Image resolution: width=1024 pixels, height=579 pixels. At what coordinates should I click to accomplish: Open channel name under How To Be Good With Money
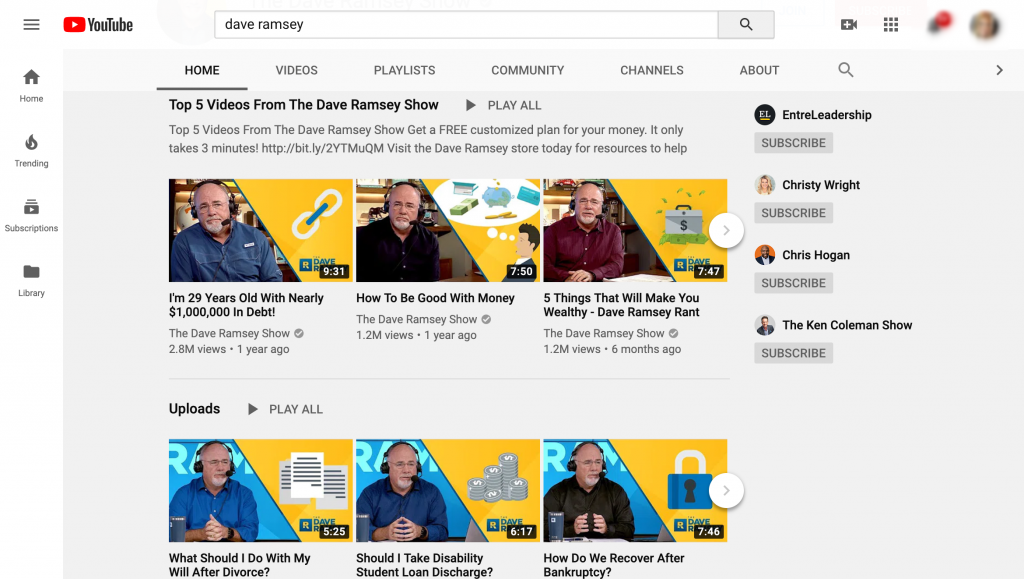click(417, 319)
